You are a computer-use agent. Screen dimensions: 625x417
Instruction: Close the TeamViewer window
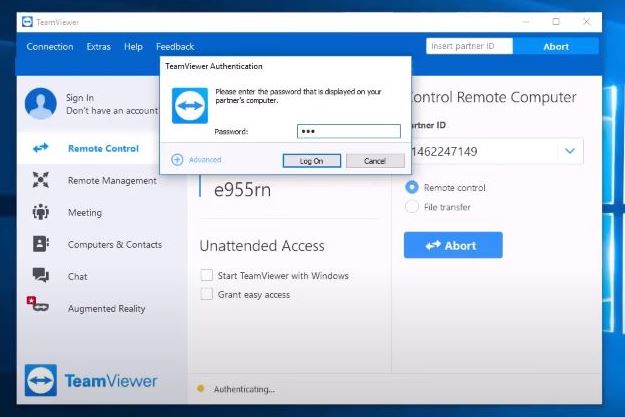[x=586, y=22]
